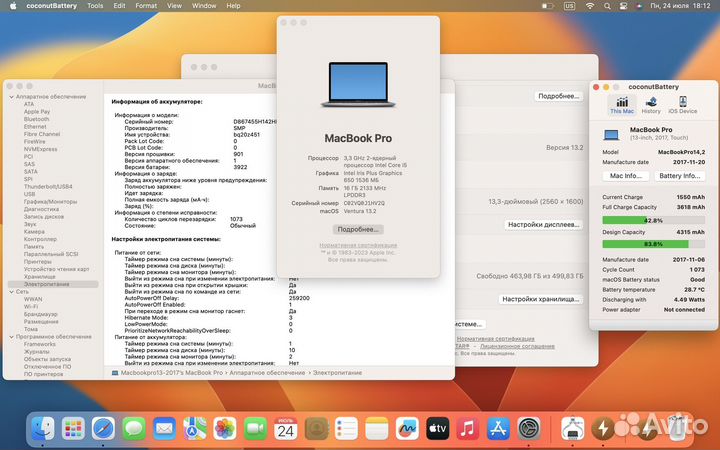Click the 83.8% design capacity bar
This screenshot has width=720, height=450.
click(653, 244)
